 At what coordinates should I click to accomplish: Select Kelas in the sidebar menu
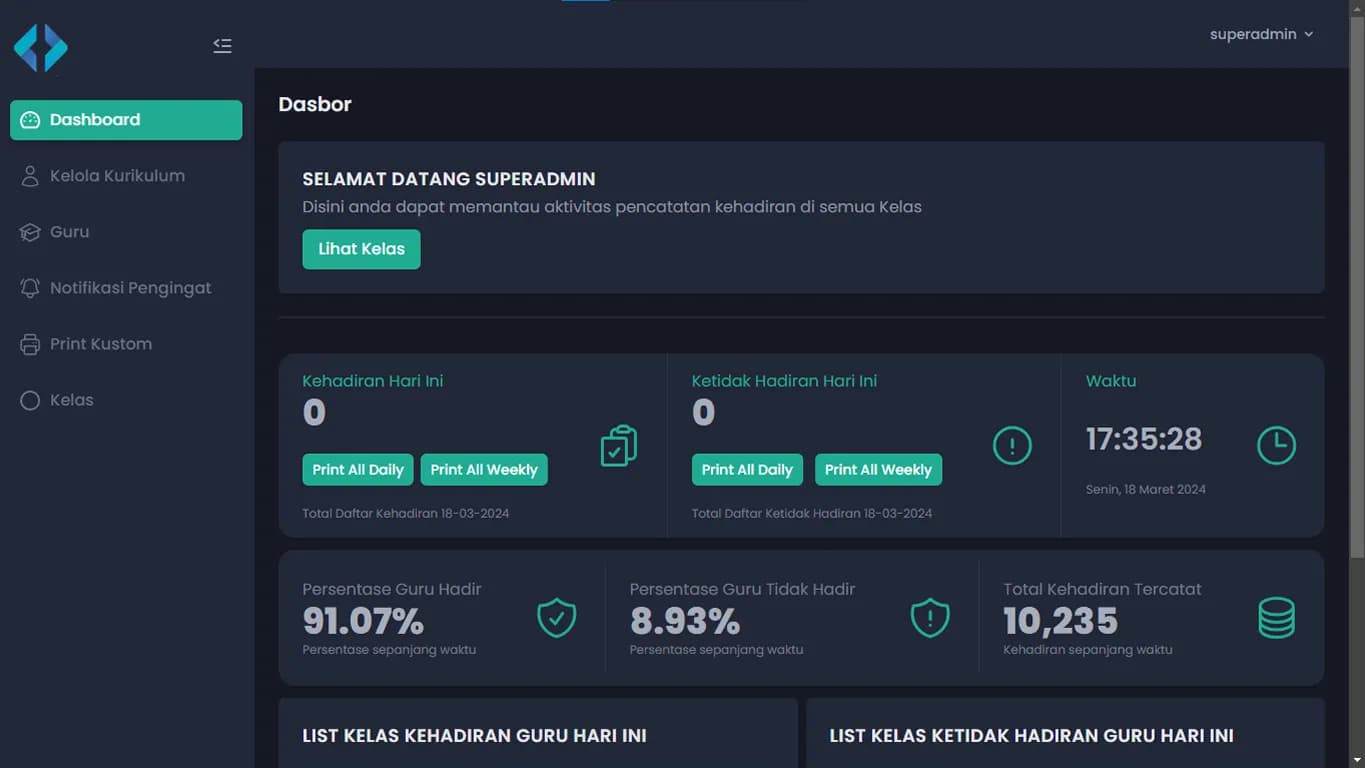71,400
